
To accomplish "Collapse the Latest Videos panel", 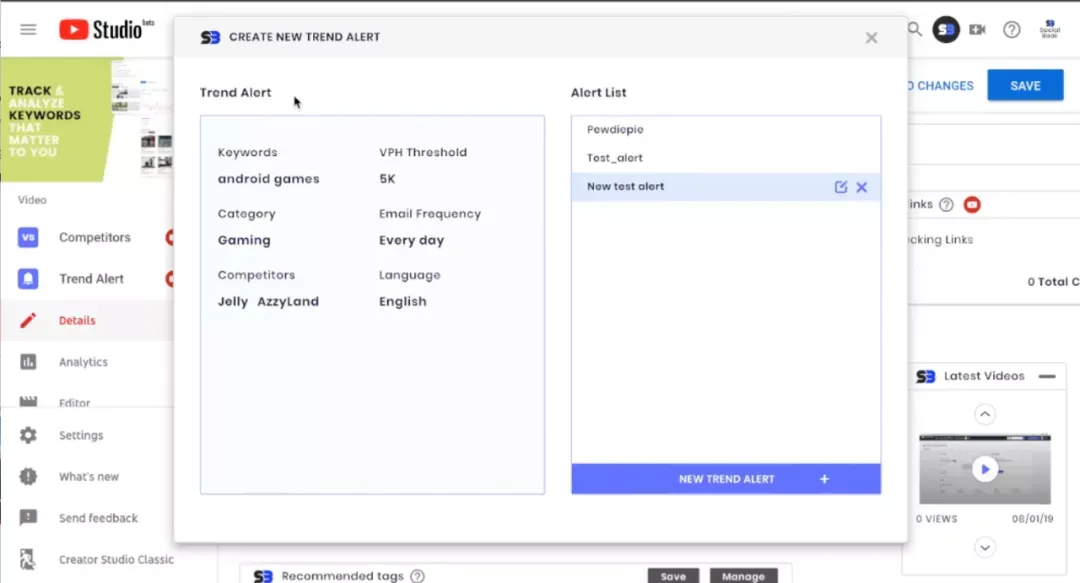I will [1047, 376].
